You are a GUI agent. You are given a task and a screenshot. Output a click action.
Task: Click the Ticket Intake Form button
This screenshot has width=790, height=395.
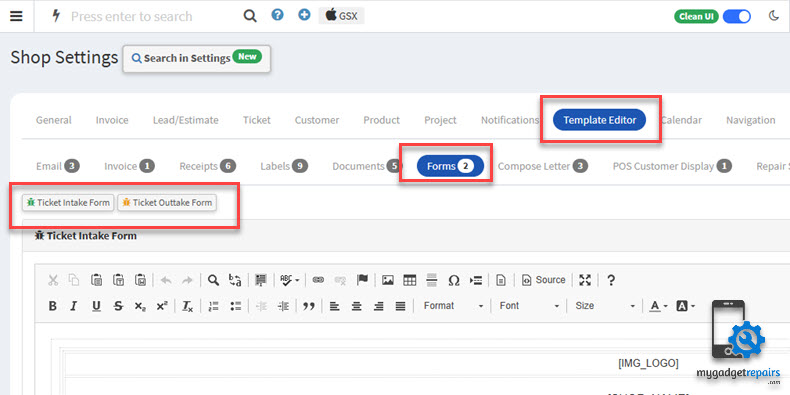click(68, 203)
